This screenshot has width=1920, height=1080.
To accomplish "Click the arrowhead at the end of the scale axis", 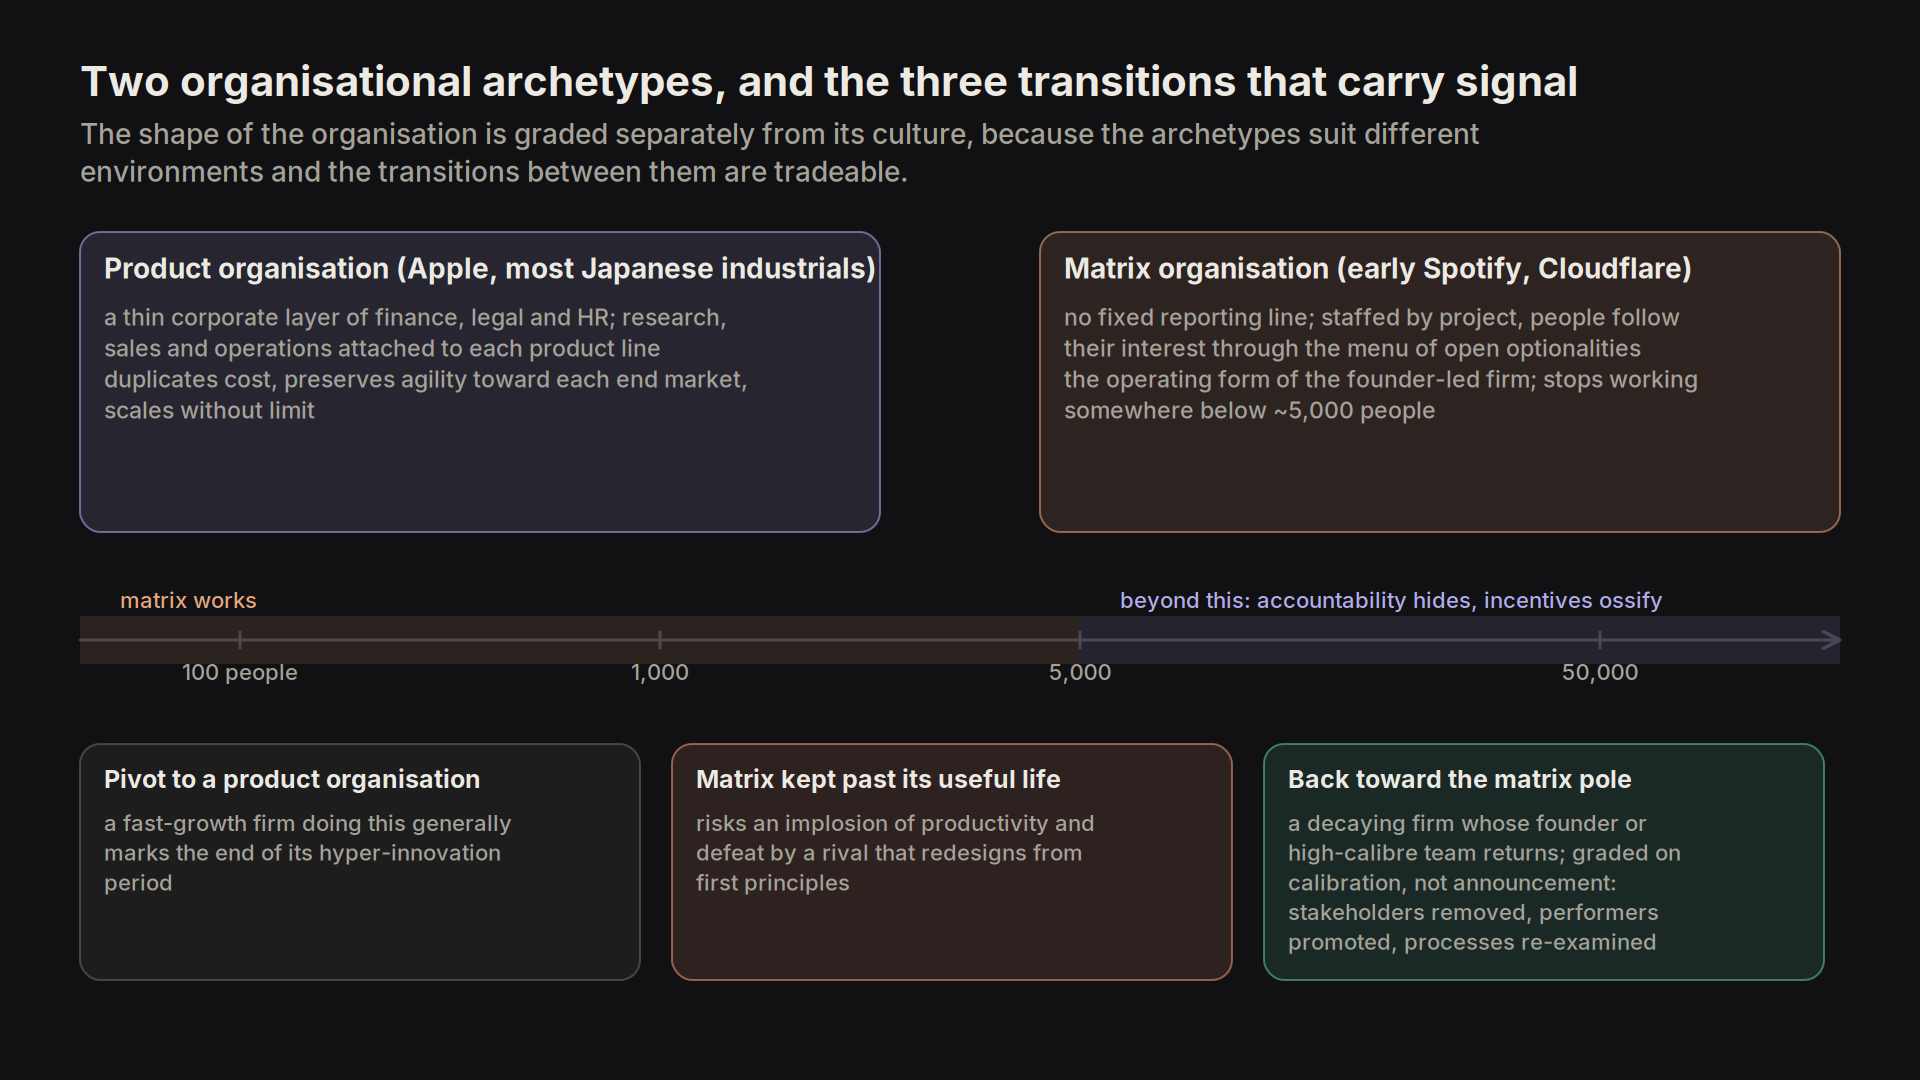I will point(1831,640).
